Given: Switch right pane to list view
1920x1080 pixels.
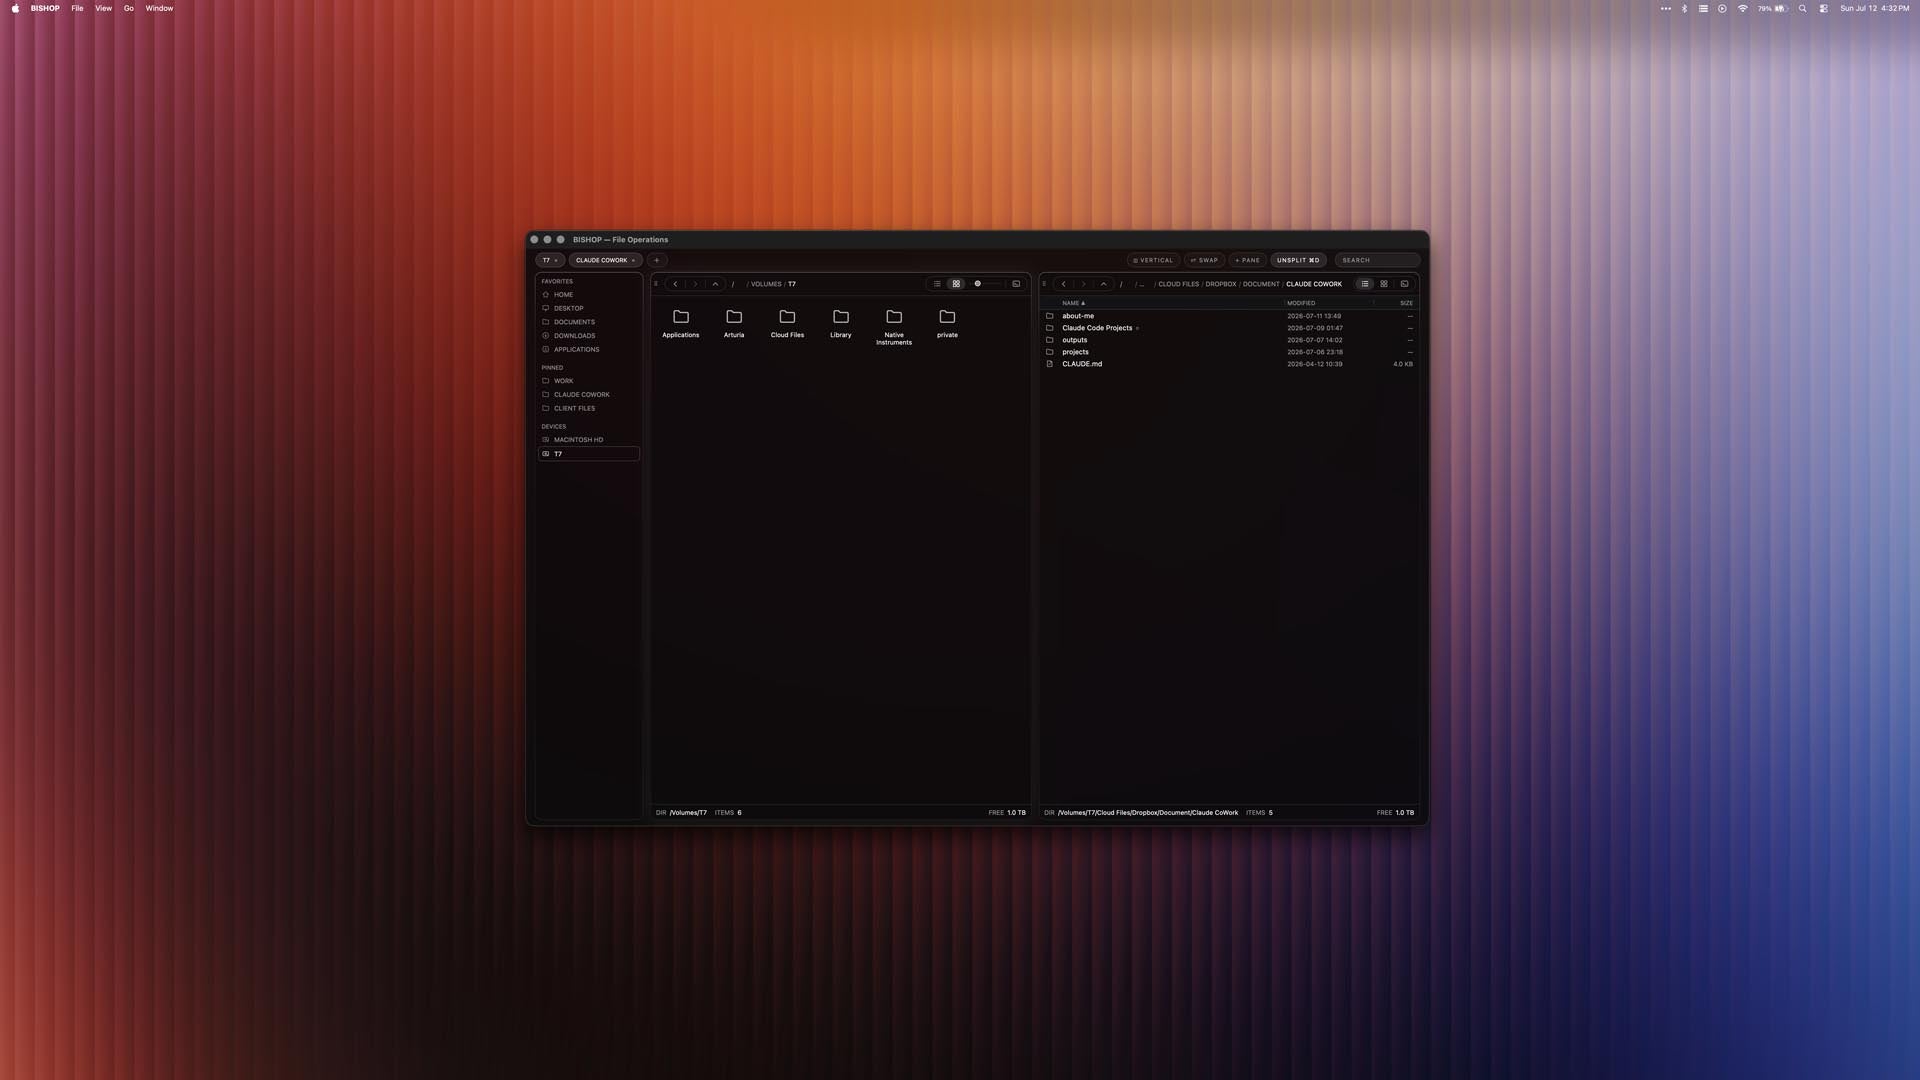Looking at the screenshot, I should (x=1364, y=284).
